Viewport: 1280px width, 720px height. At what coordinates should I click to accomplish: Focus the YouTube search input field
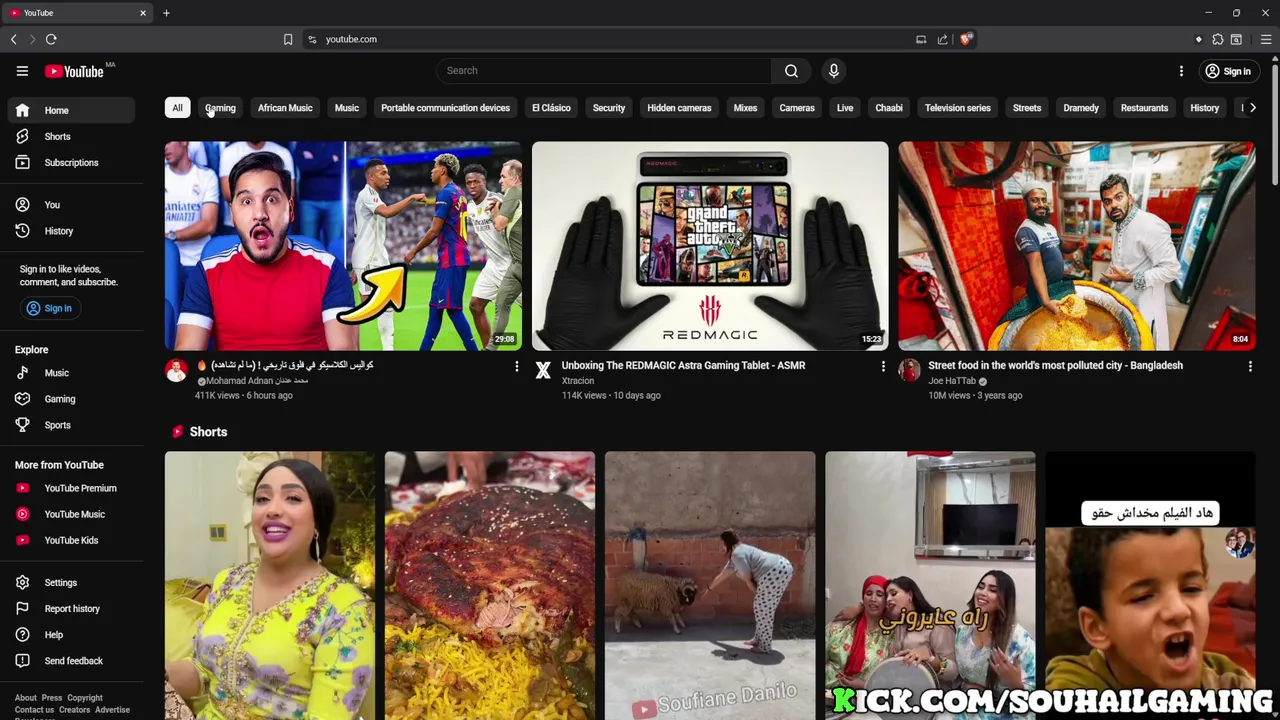pyautogui.click(x=604, y=71)
